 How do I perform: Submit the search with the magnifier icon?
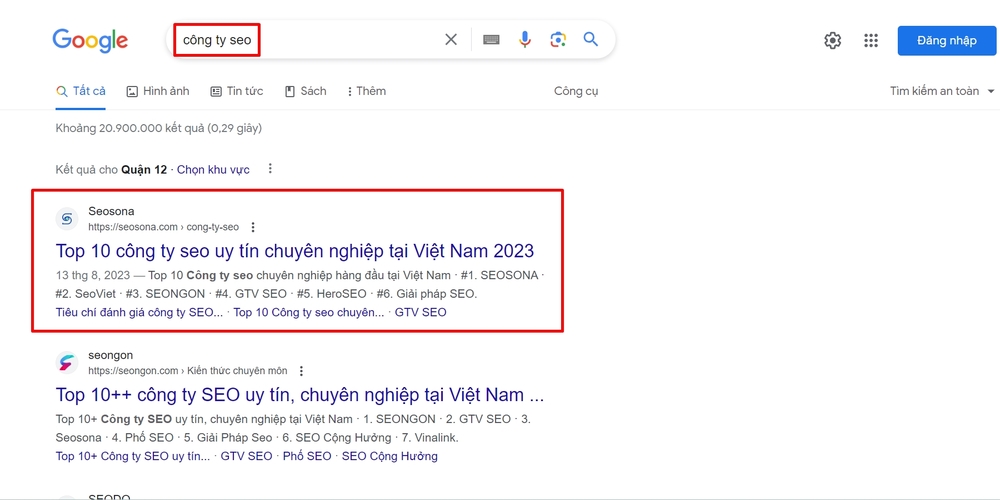coord(591,40)
